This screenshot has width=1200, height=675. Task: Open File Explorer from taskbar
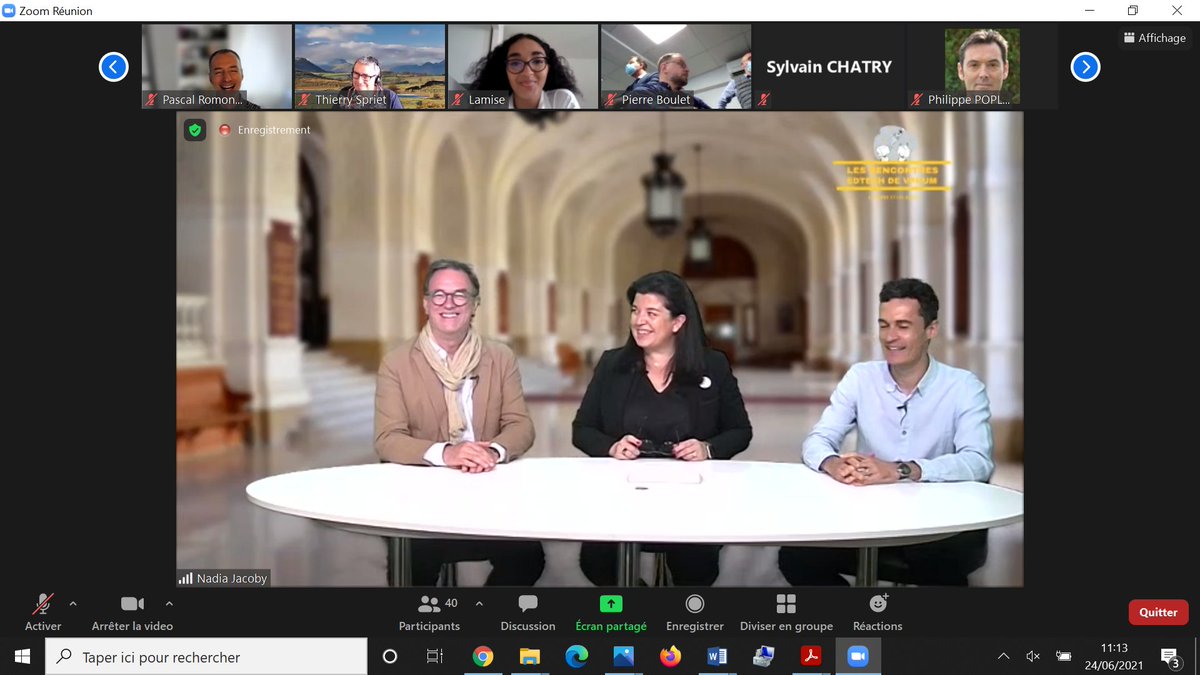tap(530, 656)
